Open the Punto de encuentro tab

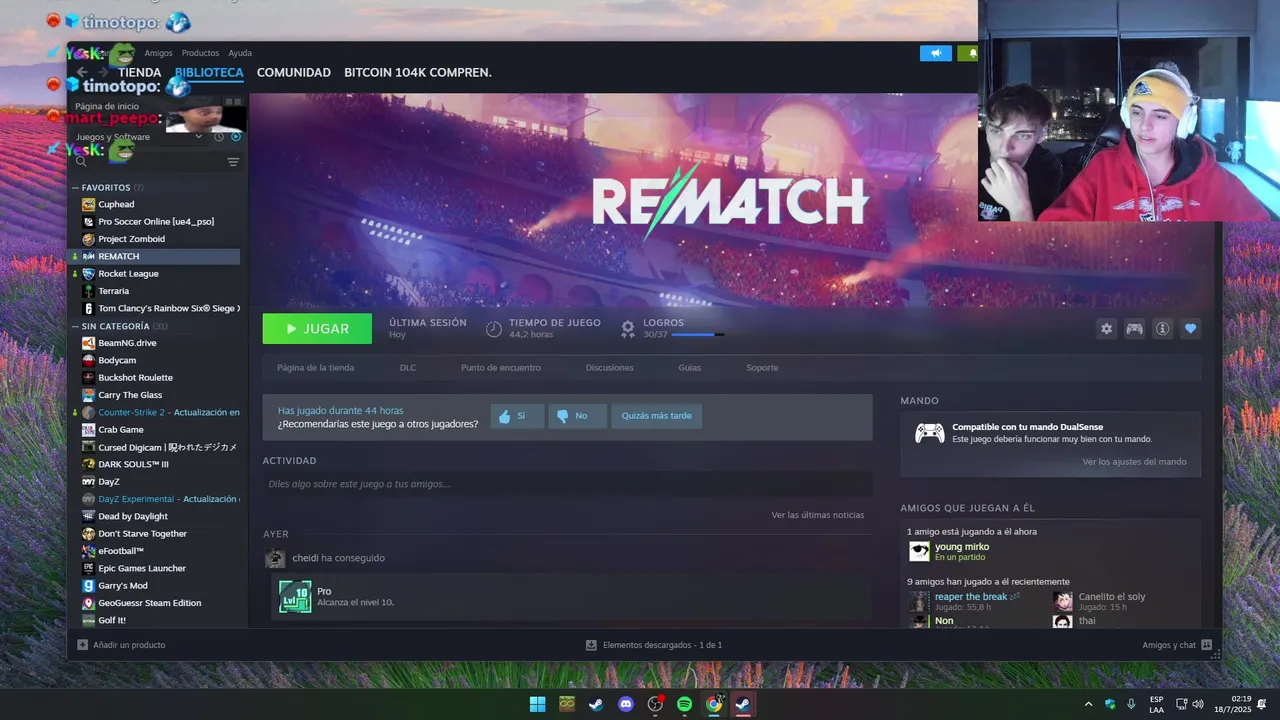point(501,368)
